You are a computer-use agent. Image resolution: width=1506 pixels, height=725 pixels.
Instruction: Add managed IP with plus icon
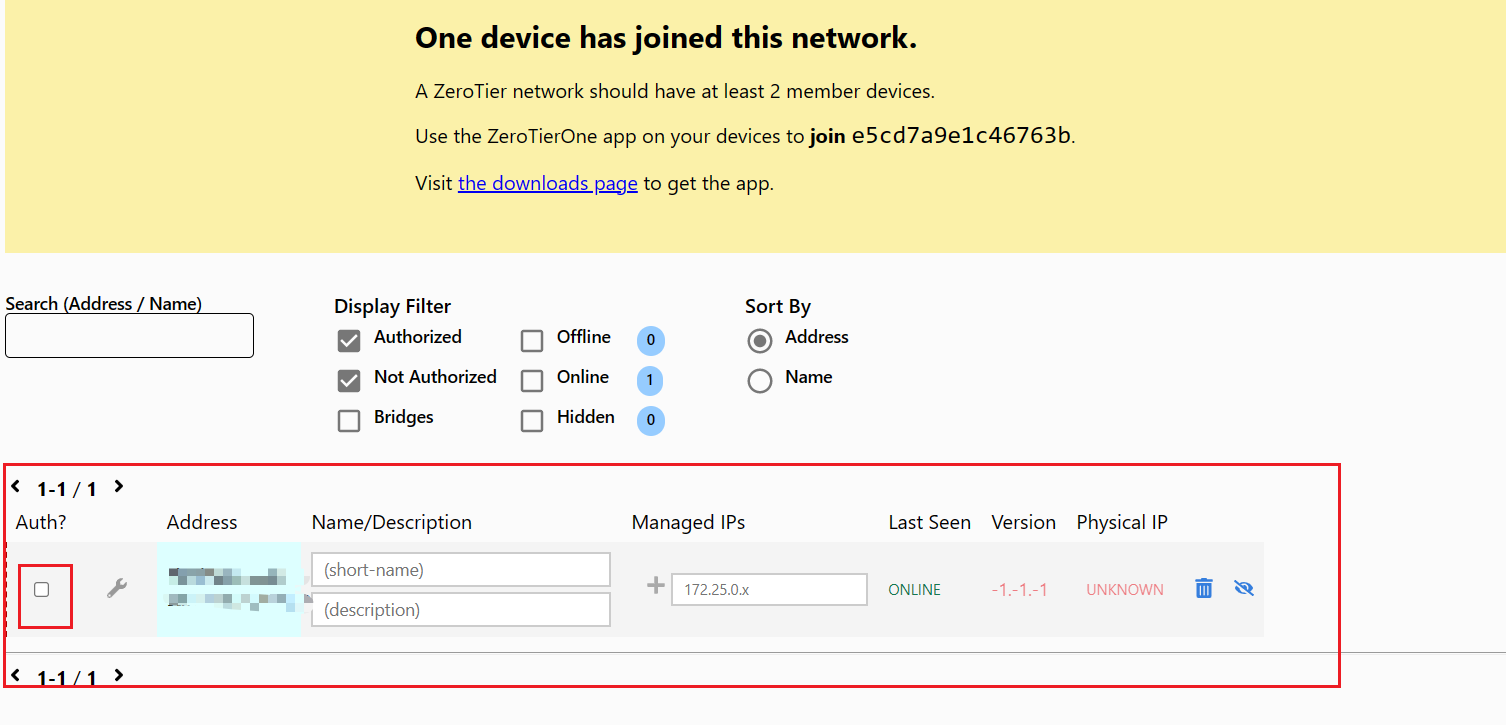(655, 585)
